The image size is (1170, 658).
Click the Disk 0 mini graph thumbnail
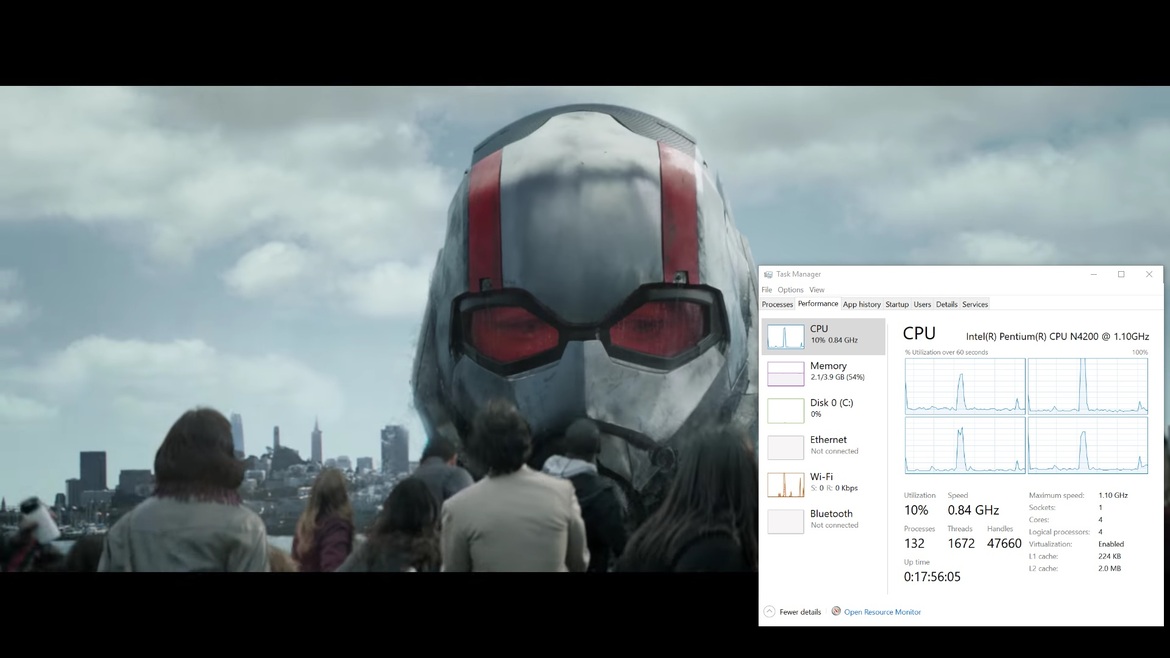point(786,410)
